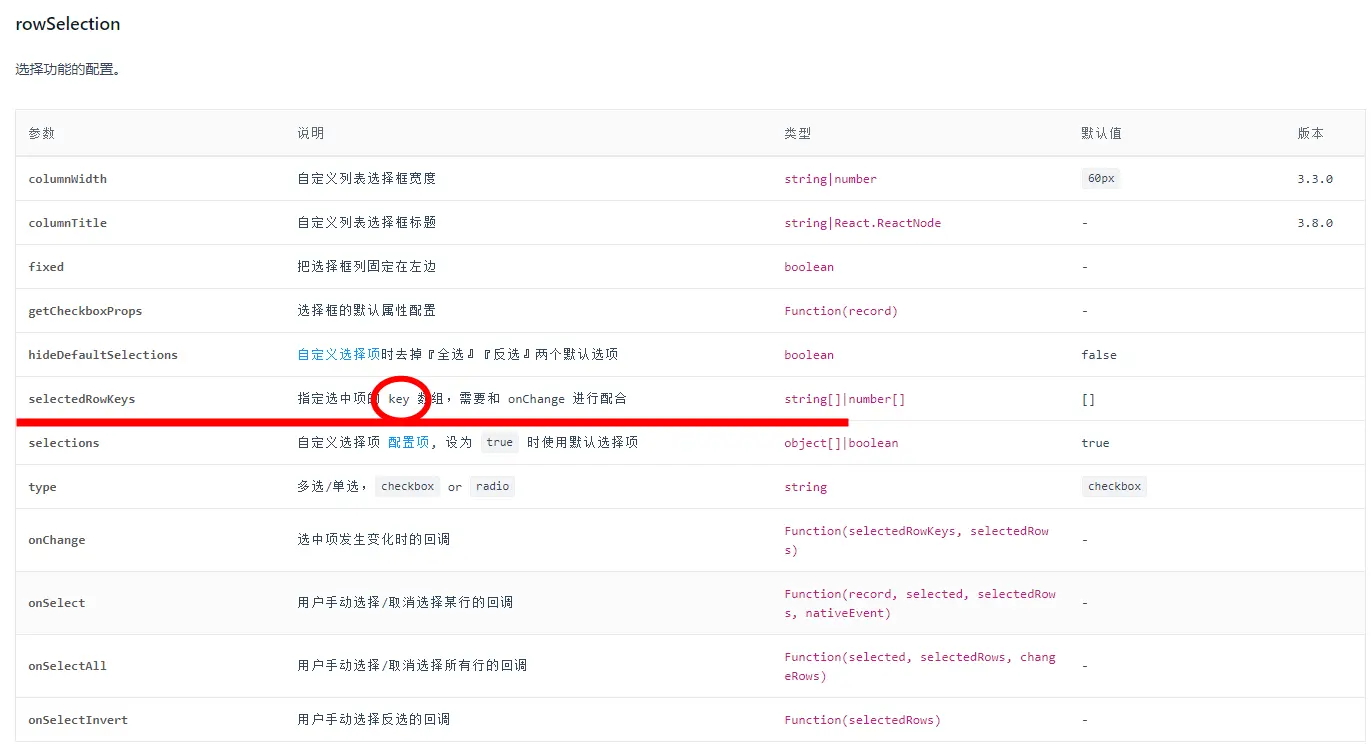This screenshot has height=755, width=1371.
Task: Click the string[]|number[] type value
Action: [x=845, y=399]
